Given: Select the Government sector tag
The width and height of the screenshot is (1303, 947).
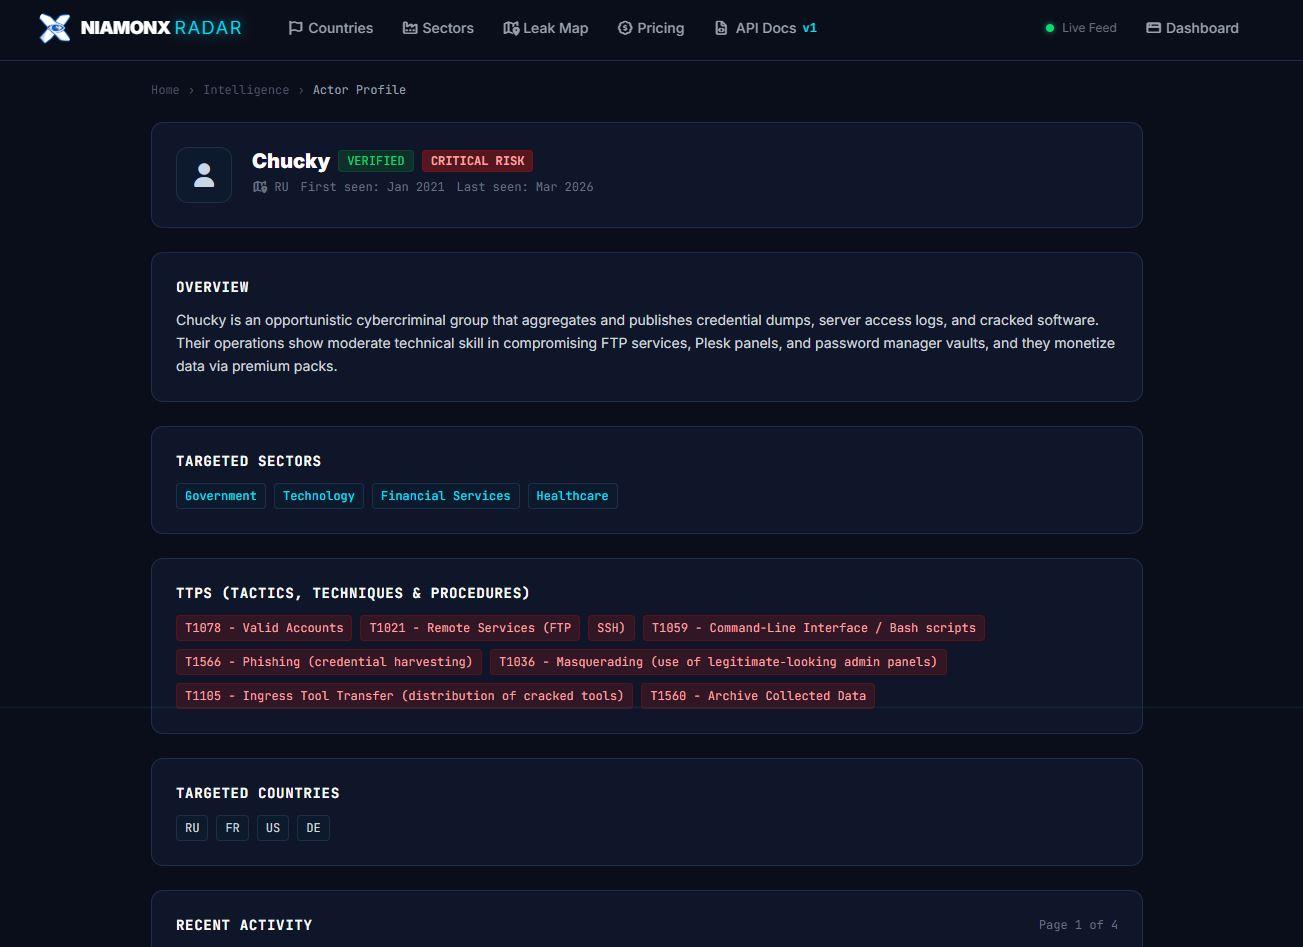Looking at the screenshot, I should pyautogui.click(x=221, y=496).
